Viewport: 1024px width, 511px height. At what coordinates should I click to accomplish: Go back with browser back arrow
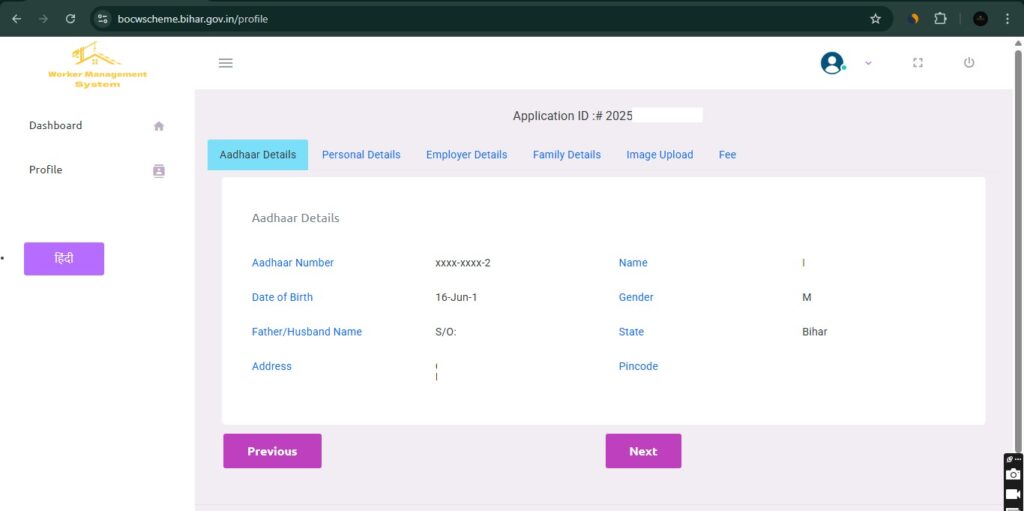pyautogui.click(x=16, y=19)
